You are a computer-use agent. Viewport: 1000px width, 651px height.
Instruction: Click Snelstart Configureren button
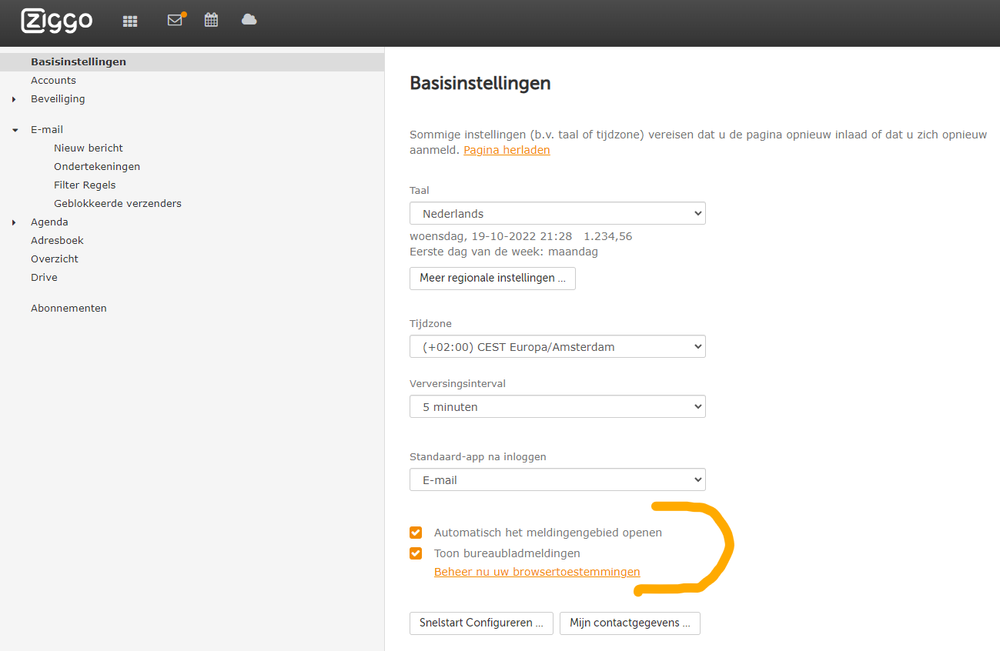tap(480, 623)
